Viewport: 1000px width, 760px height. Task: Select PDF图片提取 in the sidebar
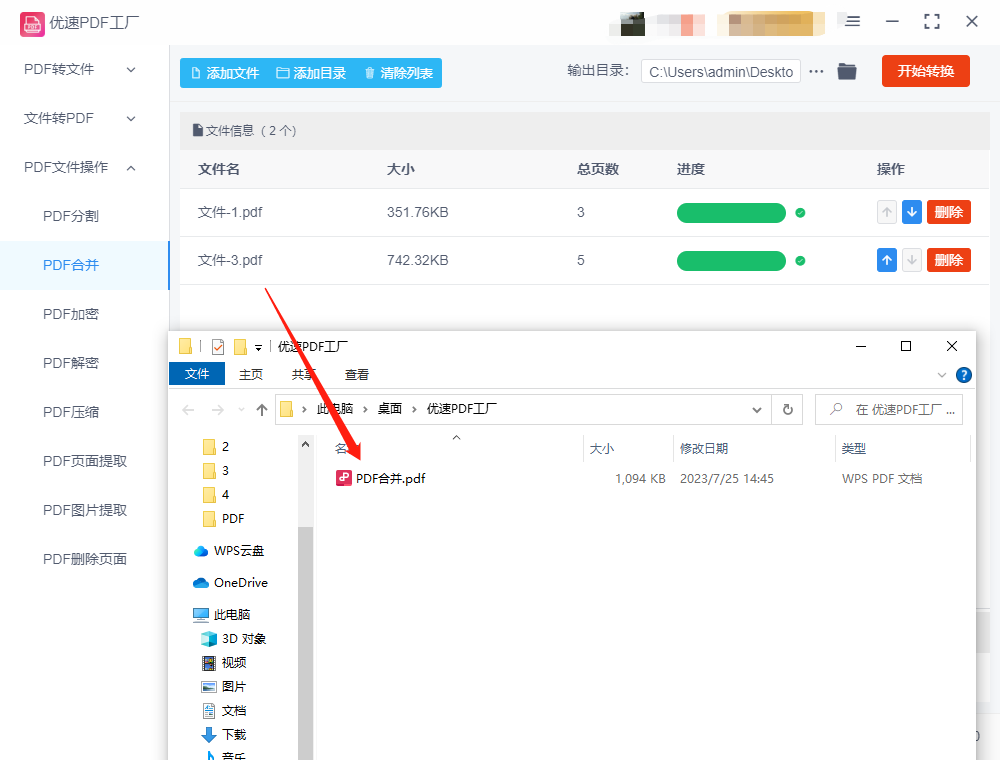tap(84, 511)
